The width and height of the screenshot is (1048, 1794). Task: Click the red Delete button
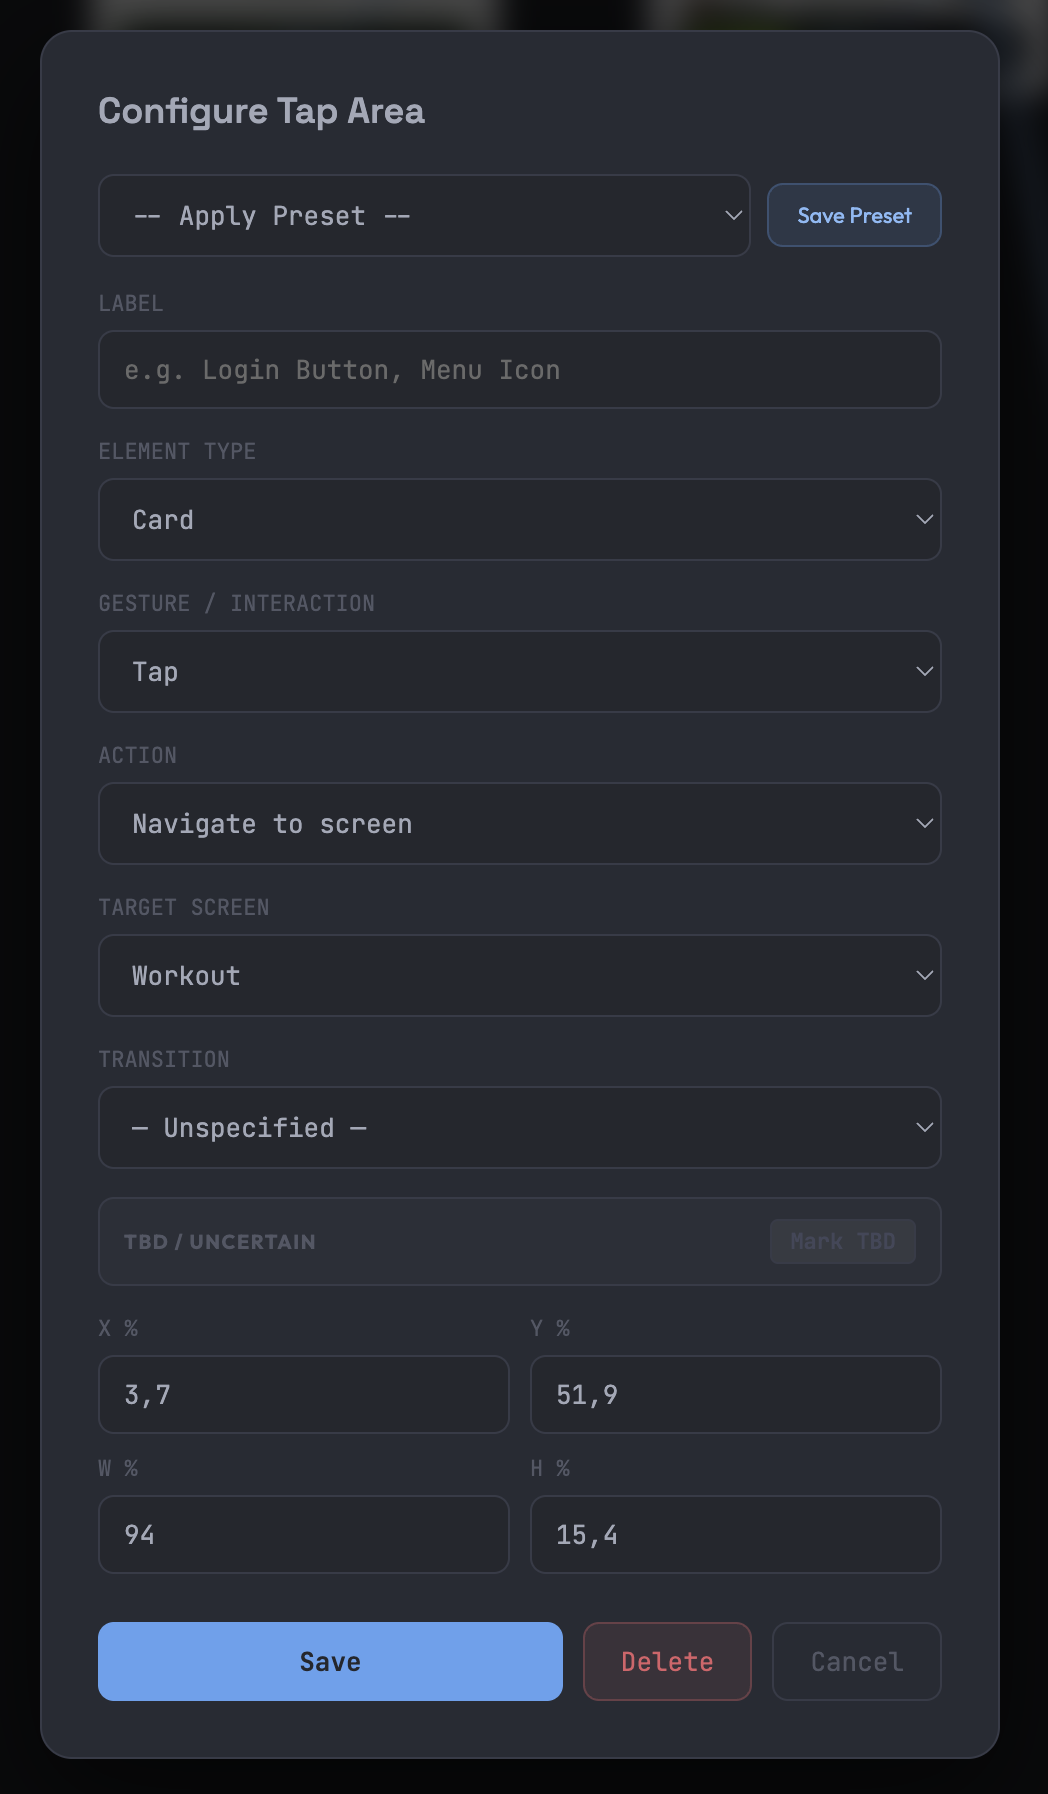(x=667, y=1662)
